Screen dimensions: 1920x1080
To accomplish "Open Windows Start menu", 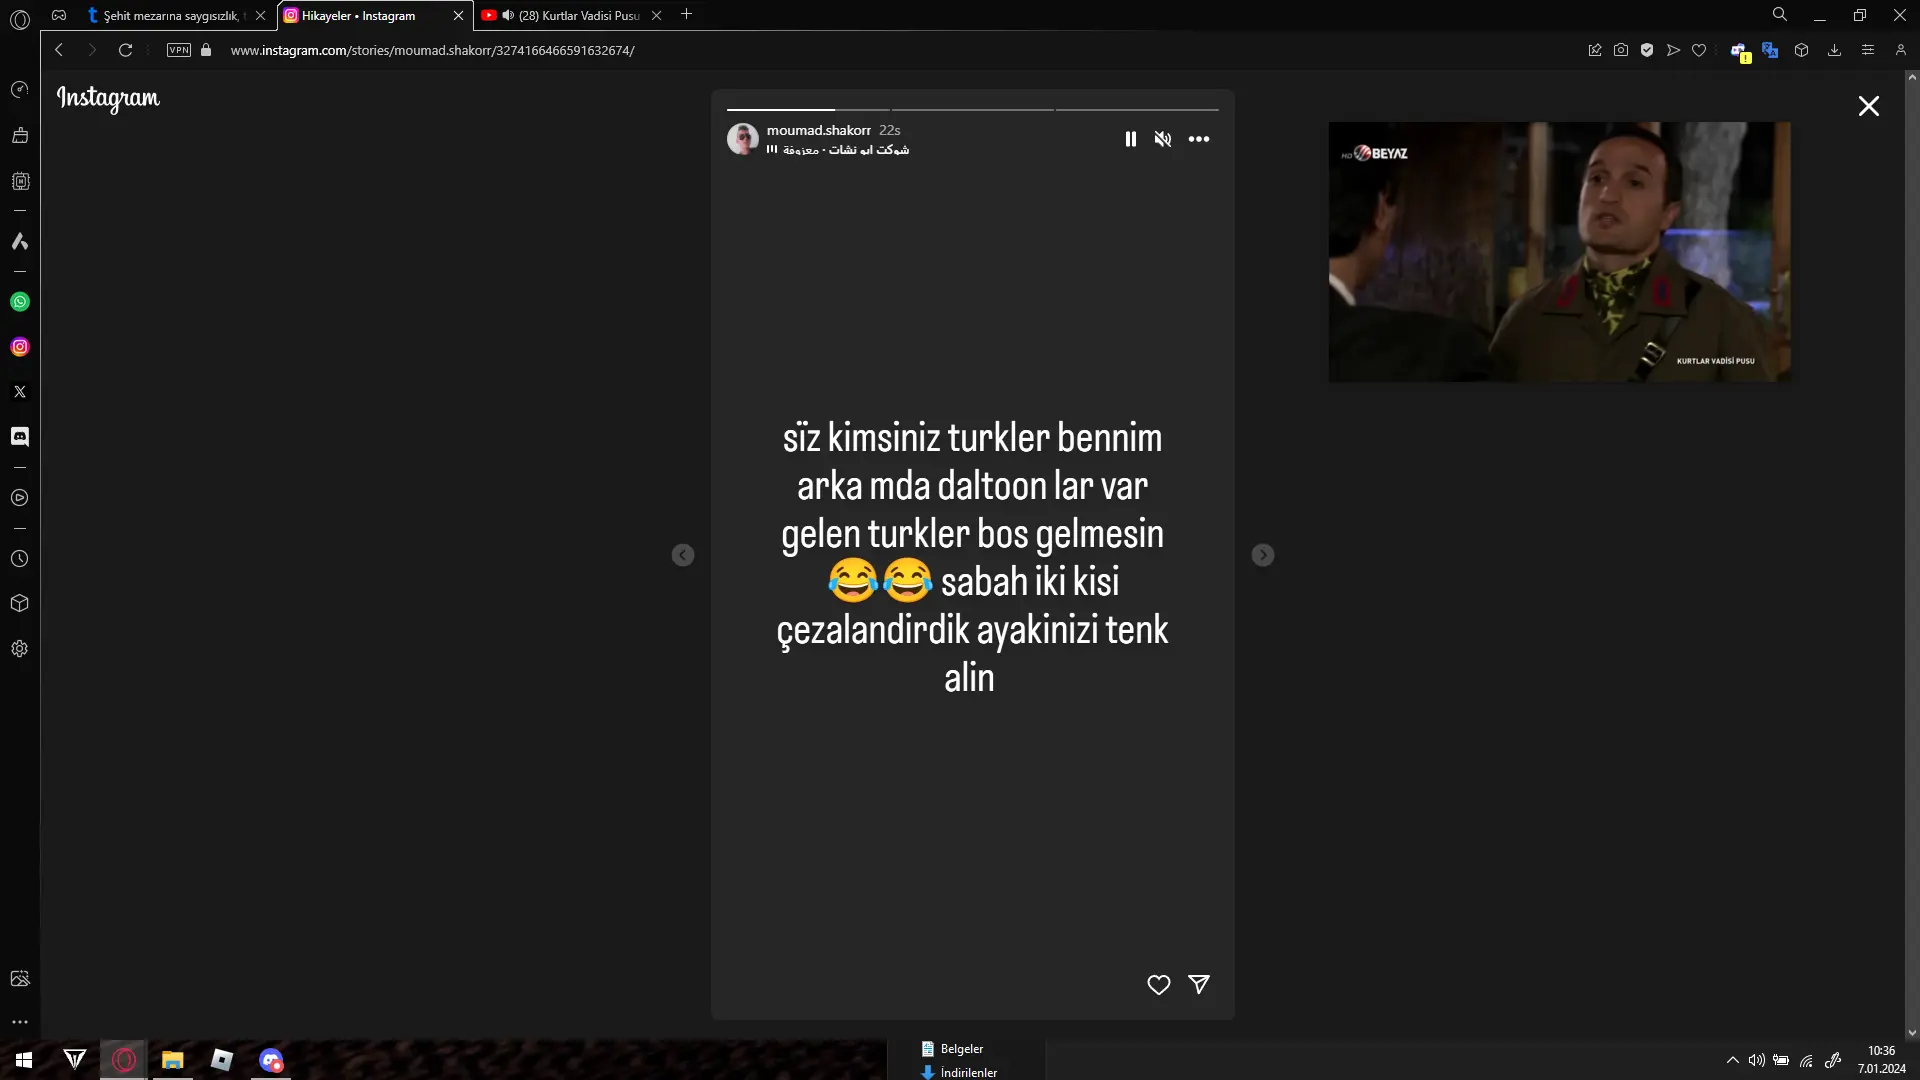I will point(24,1060).
